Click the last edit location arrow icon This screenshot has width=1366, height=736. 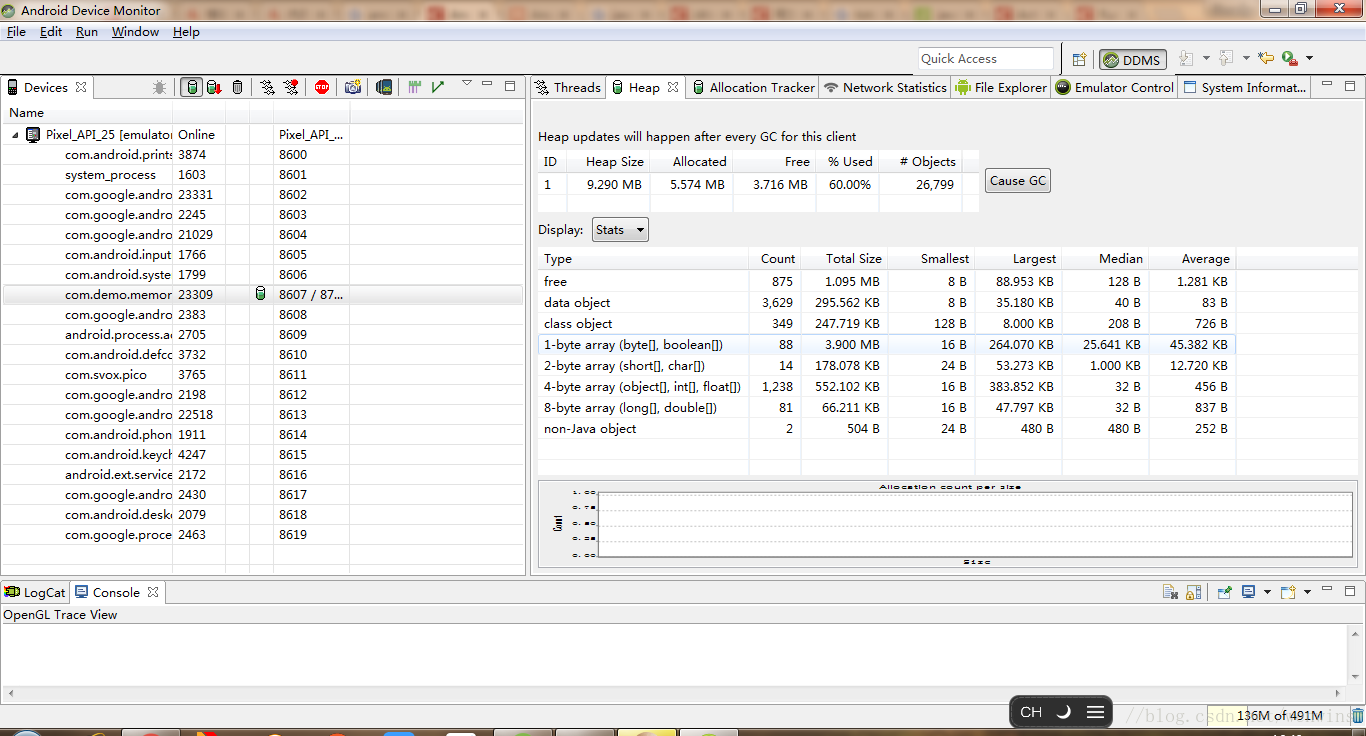pos(1265,59)
